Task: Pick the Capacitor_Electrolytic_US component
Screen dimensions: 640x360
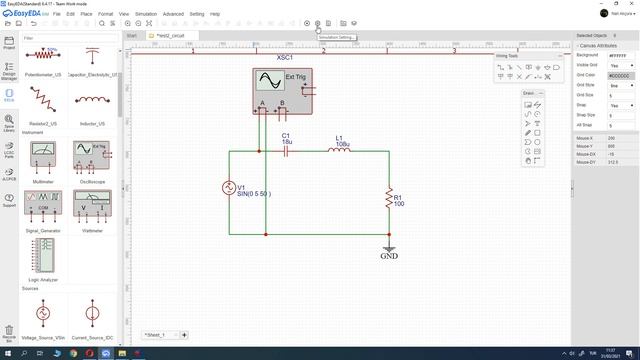Action: pos(93,62)
